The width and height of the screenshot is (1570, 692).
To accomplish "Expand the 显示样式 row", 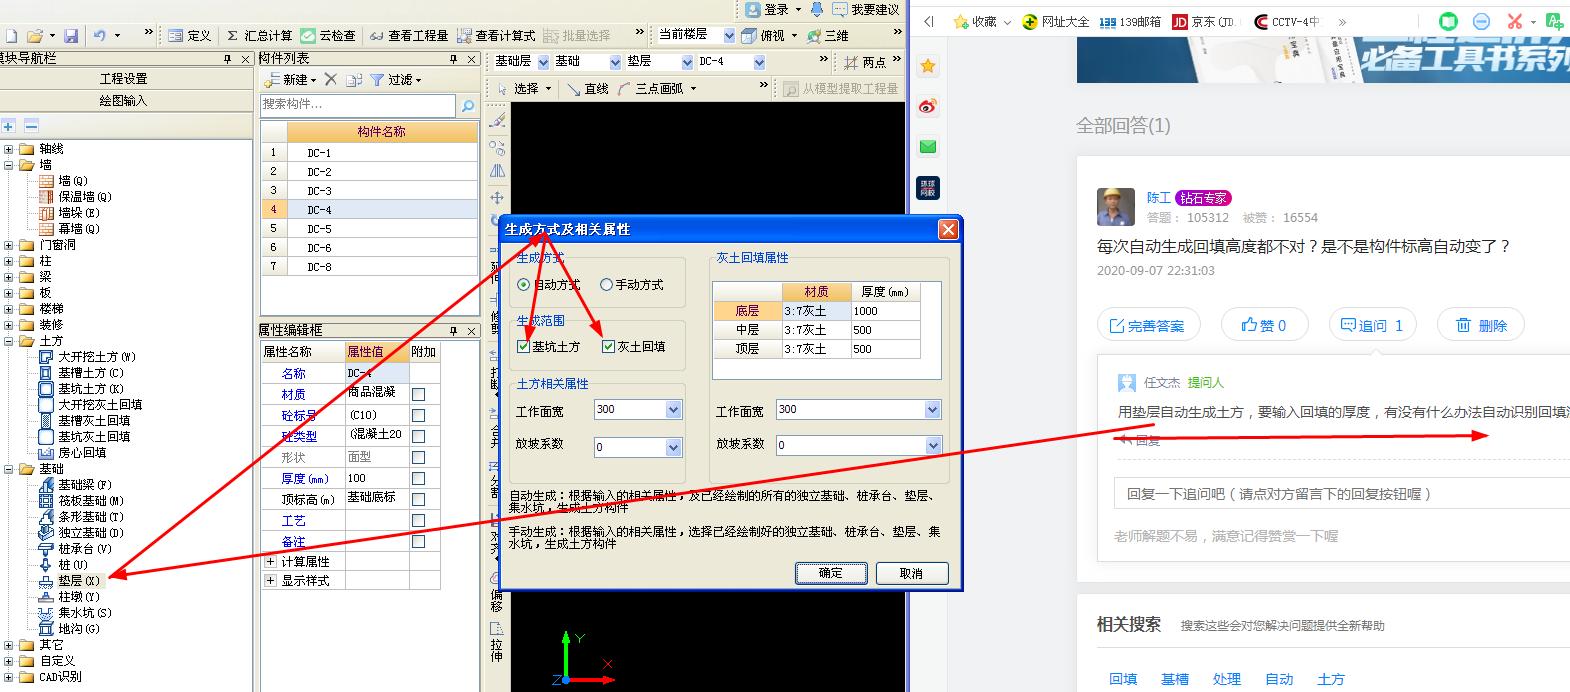I will tap(270, 580).
